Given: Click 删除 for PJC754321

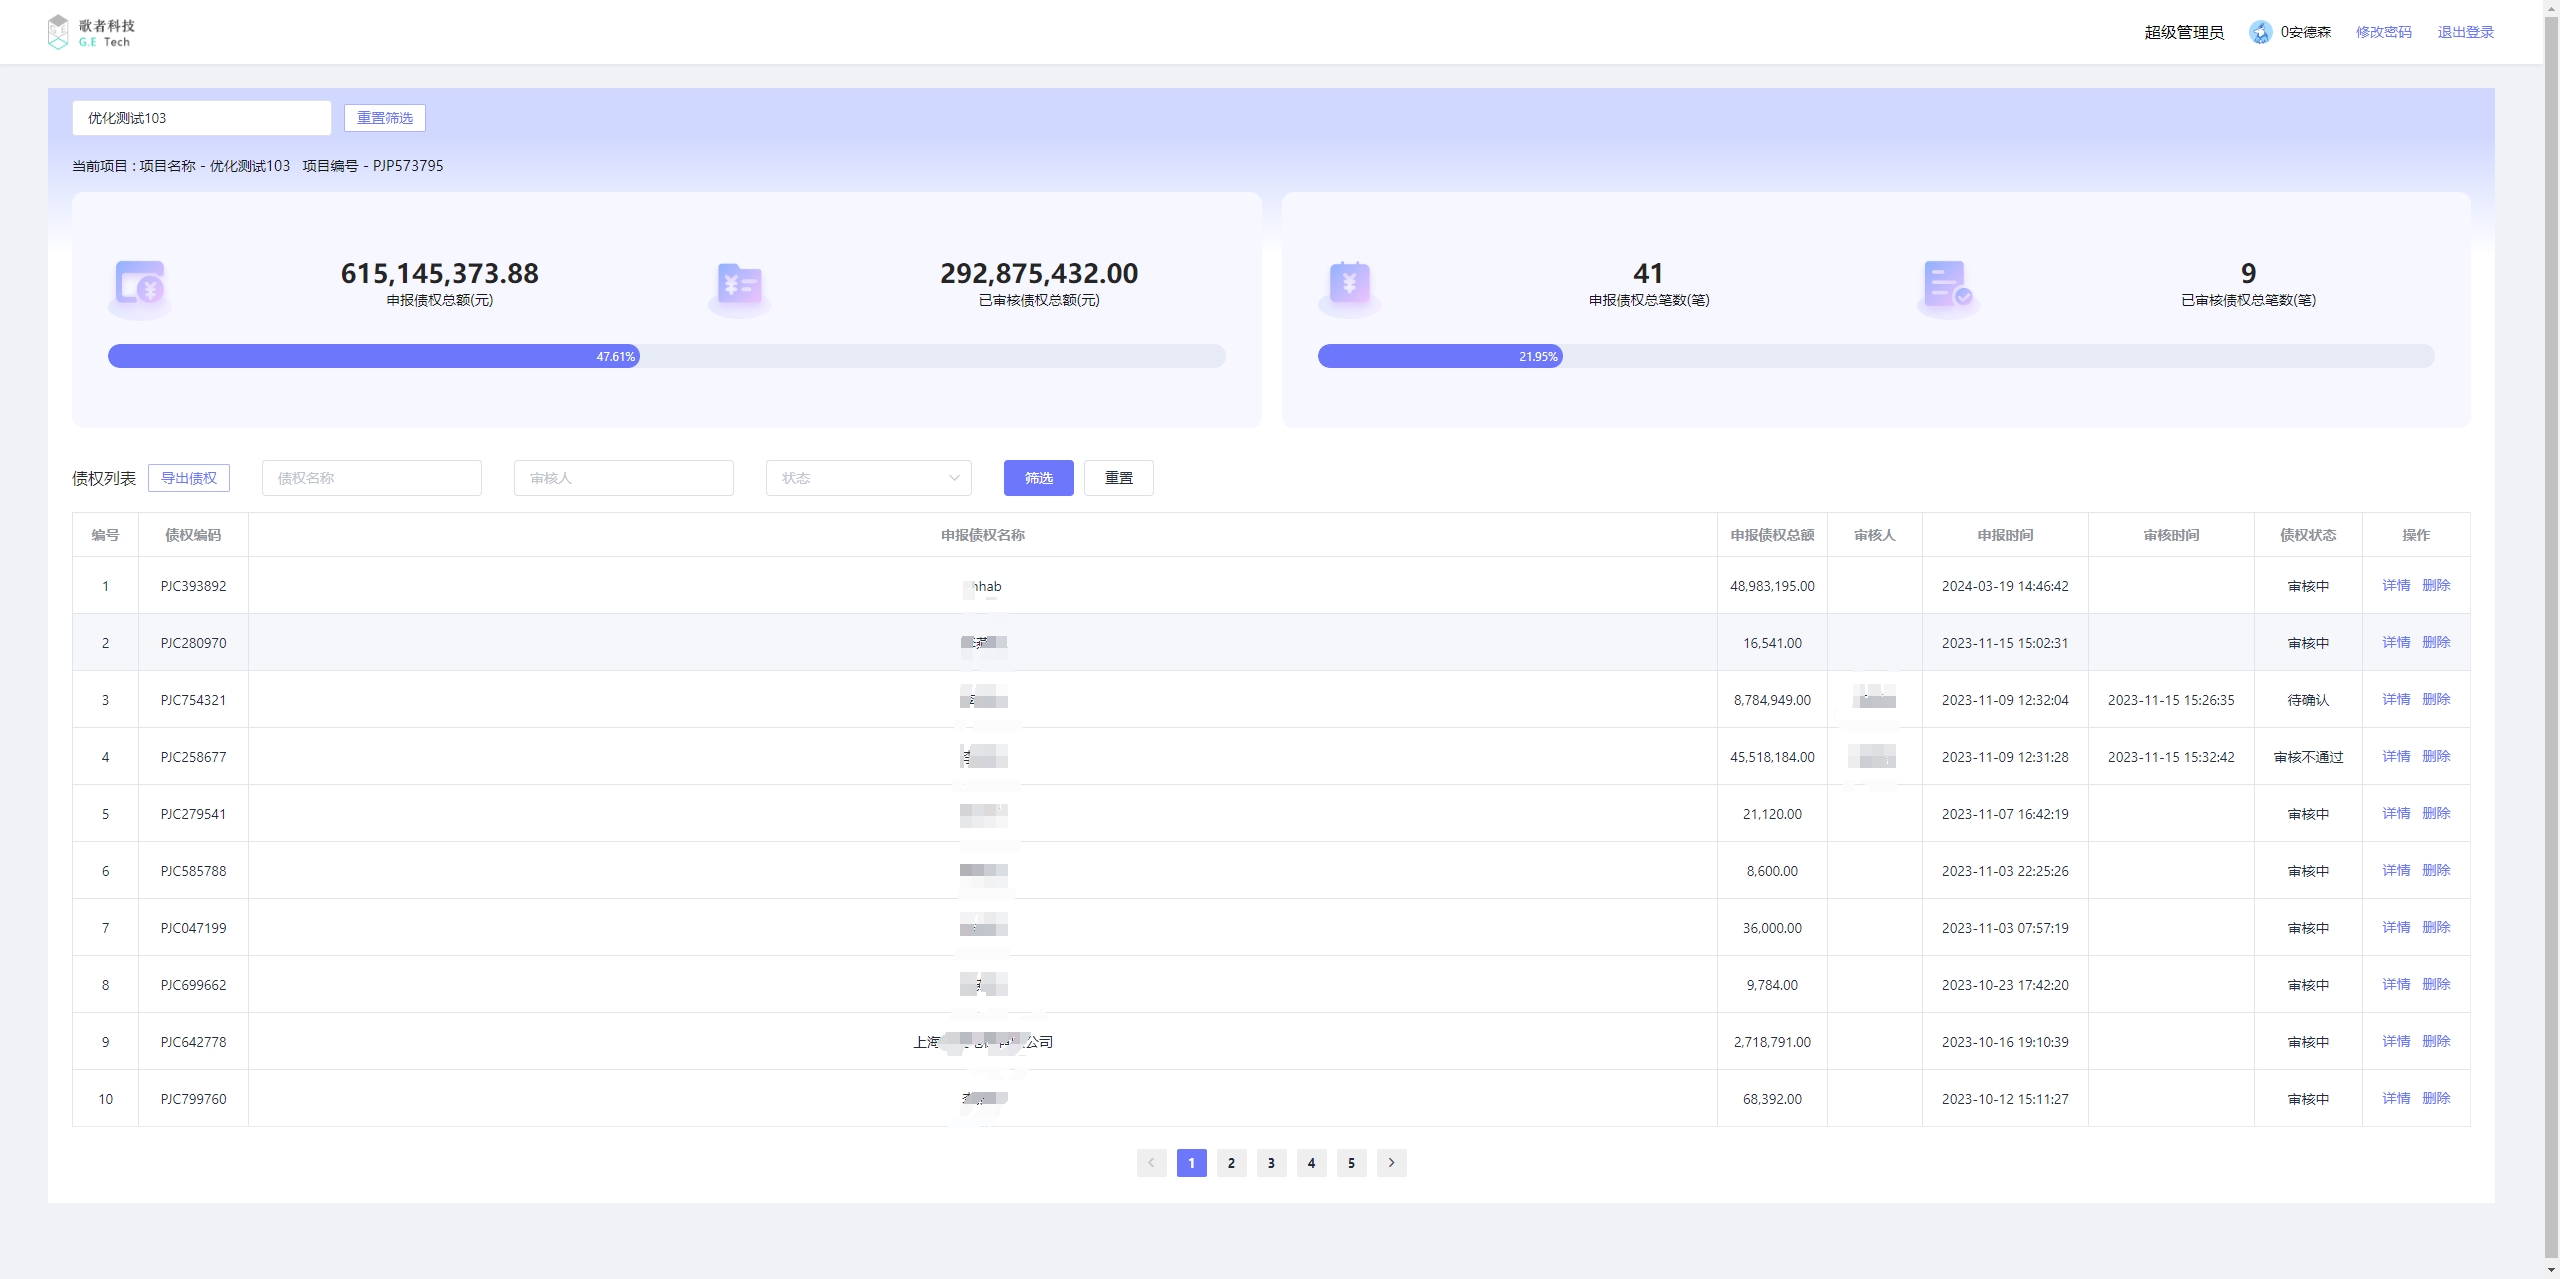Looking at the screenshot, I should point(2436,699).
